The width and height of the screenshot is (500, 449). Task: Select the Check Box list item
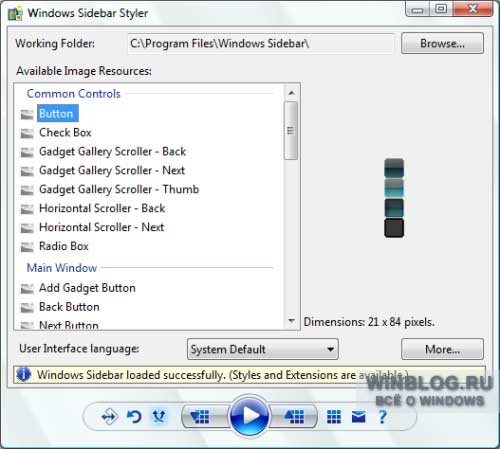(x=65, y=132)
